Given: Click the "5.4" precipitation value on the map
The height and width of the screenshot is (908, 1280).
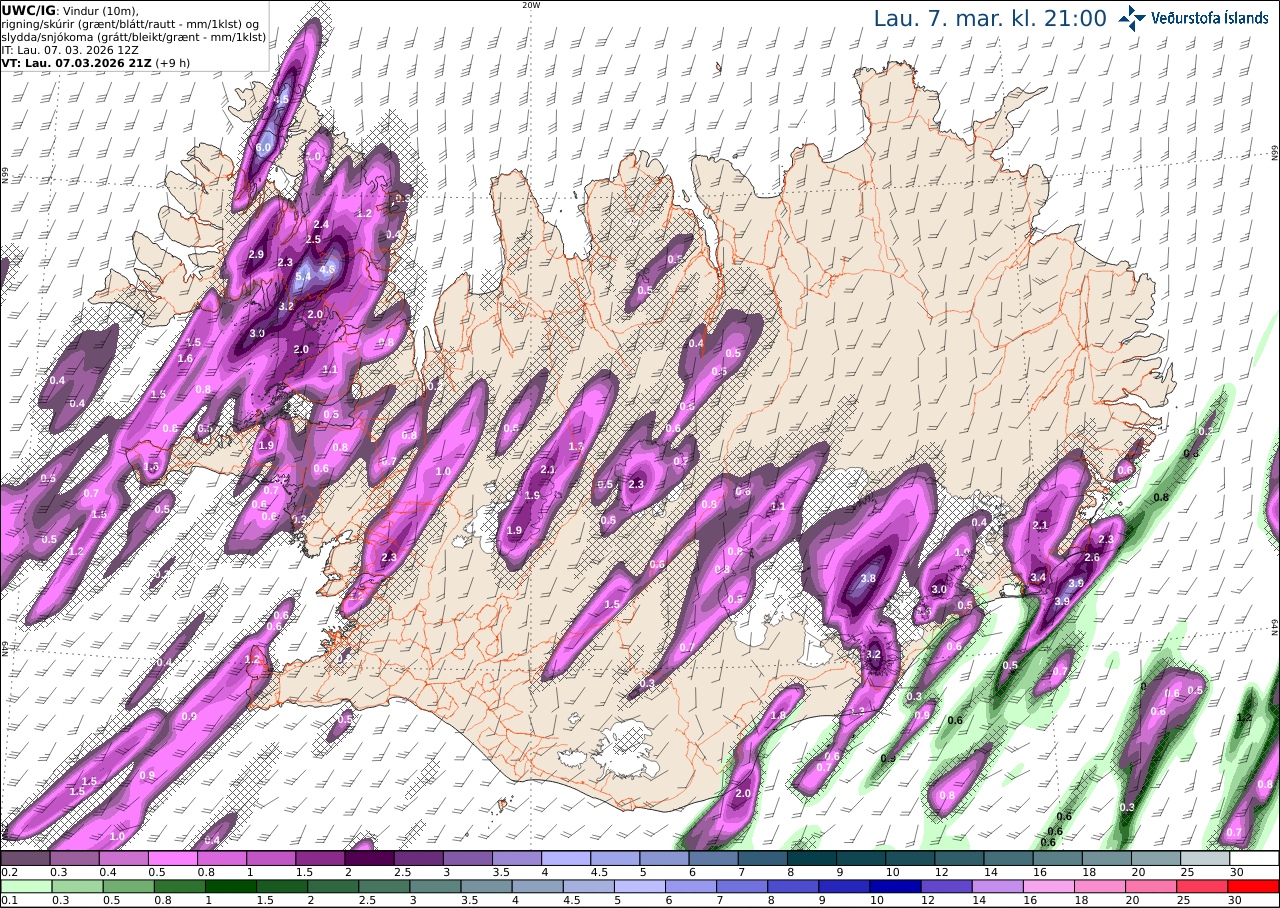Looking at the screenshot, I should 305,275.
